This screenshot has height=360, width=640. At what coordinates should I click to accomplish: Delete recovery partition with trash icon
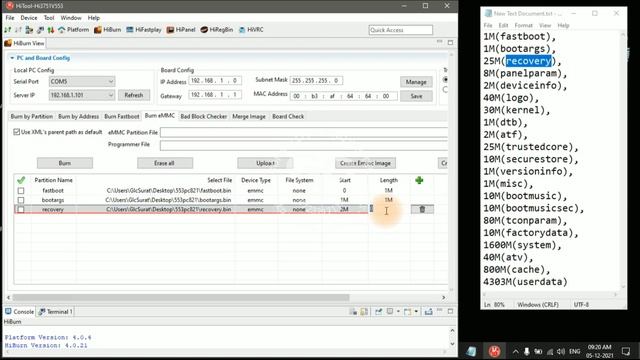(422, 209)
